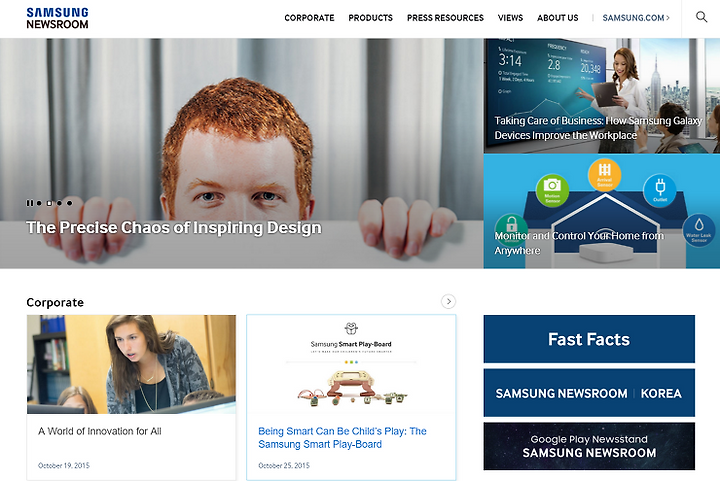Expand Corporate section with arrow button

point(448,302)
